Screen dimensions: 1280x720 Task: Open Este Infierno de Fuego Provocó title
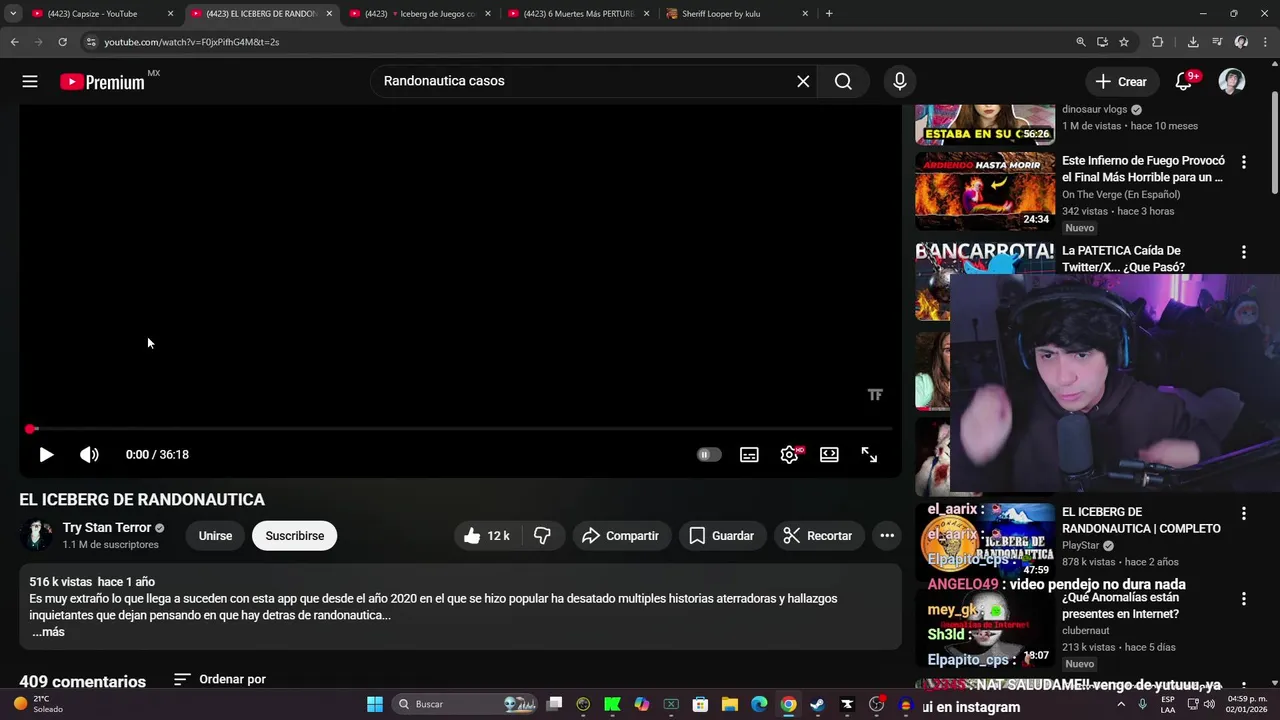1143,169
